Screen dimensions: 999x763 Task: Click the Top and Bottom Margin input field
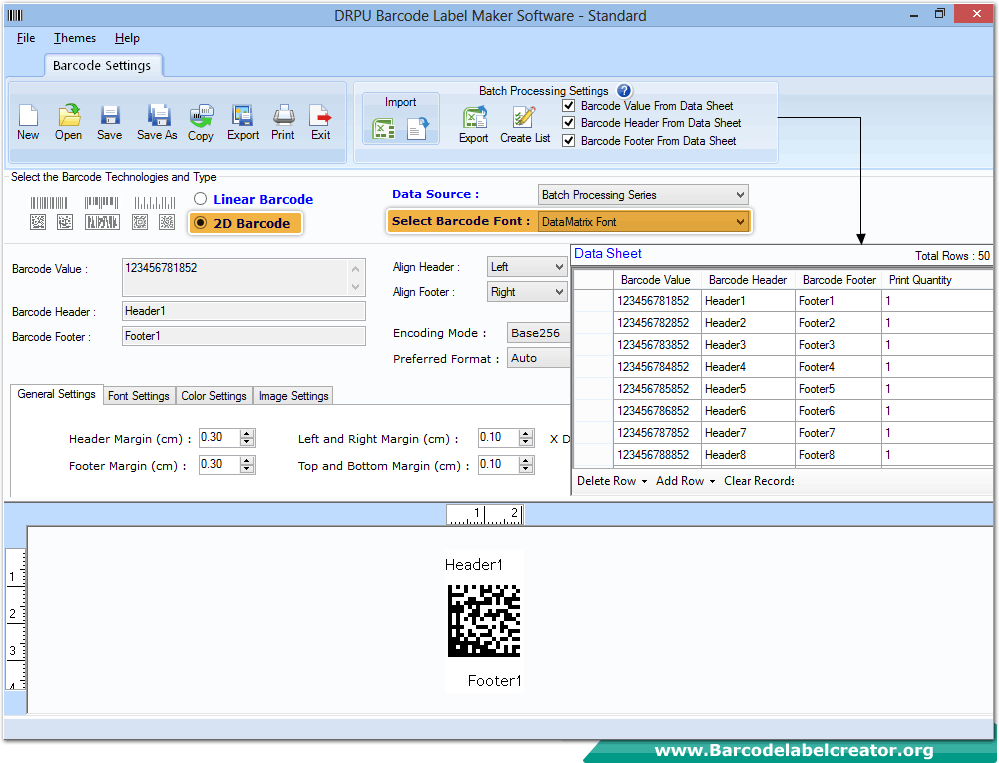click(x=498, y=464)
